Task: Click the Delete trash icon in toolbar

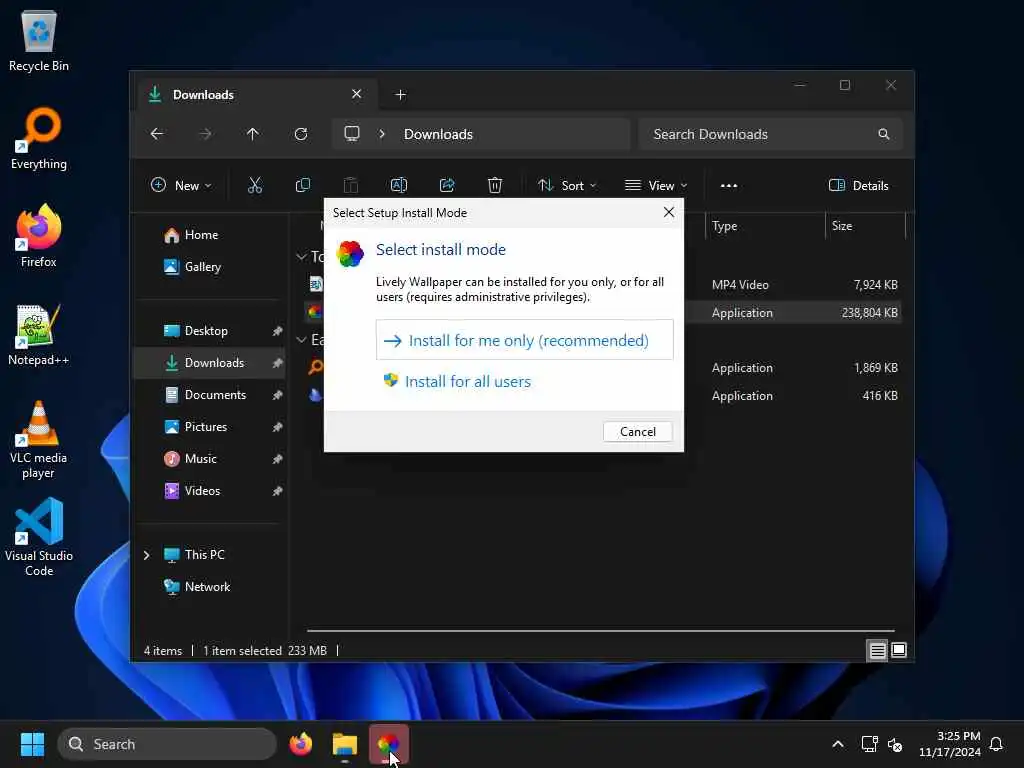Action: (495, 185)
